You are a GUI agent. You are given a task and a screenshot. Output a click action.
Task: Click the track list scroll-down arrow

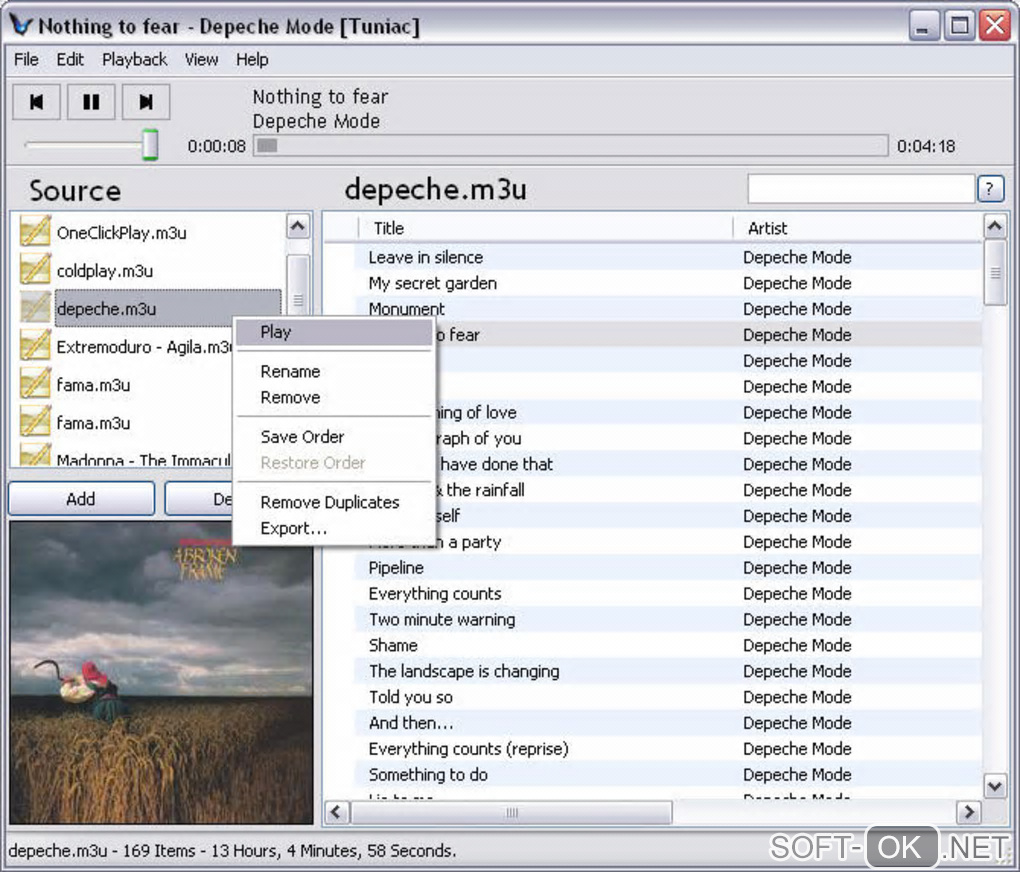[995, 786]
